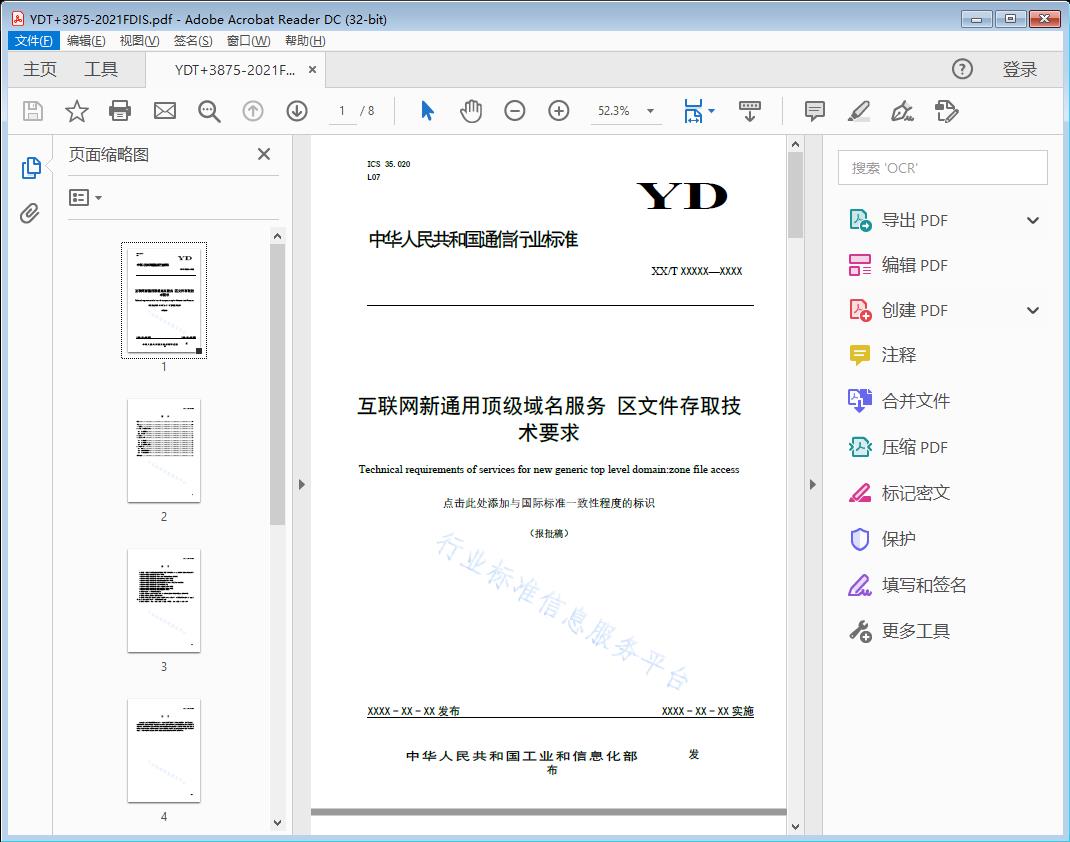Toggle the page thumbnails sidebar panel
This screenshot has height=842, width=1070.
click(x=30, y=166)
